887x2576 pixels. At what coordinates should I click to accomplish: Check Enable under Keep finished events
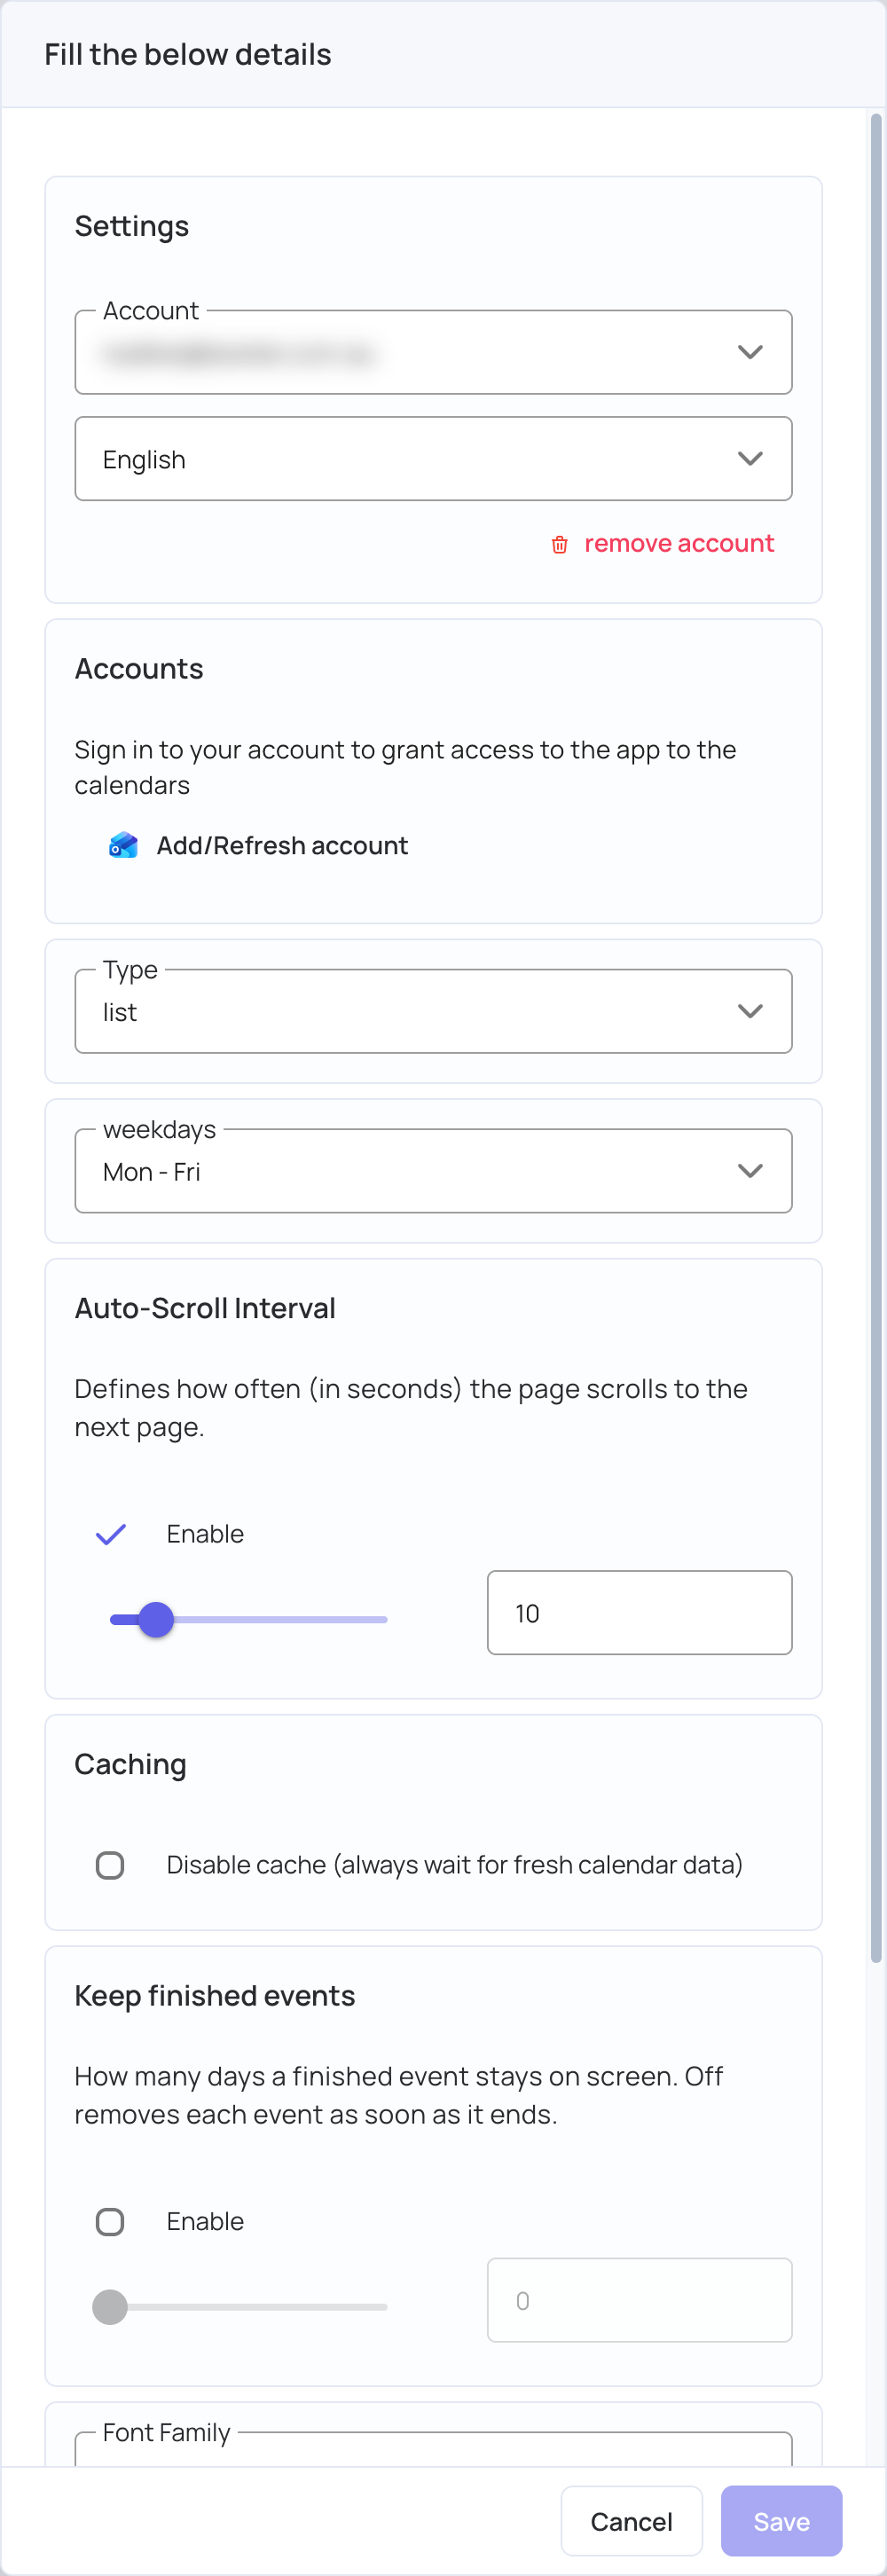click(x=110, y=2221)
